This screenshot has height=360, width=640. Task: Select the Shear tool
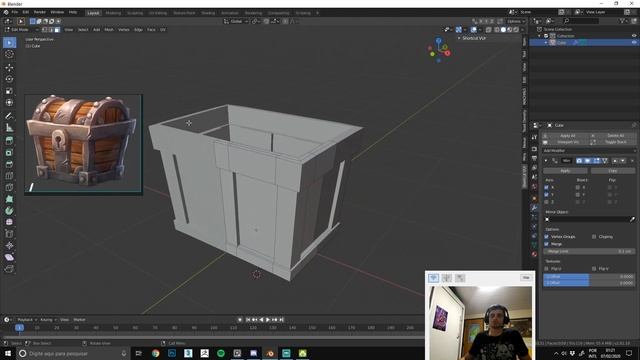[x=9, y=257]
